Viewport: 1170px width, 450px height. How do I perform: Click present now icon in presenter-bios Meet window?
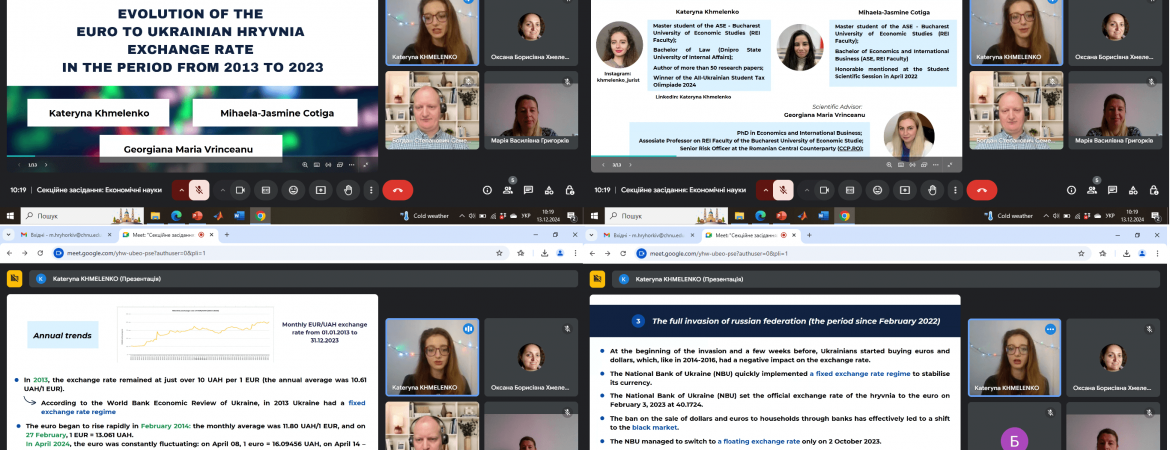[905, 190]
